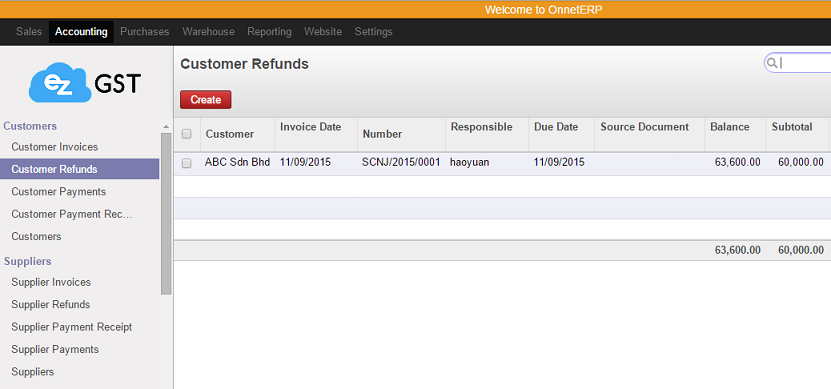Open the Suppliers list link
This screenshot has width=831, height=389.
pos(32,372)
